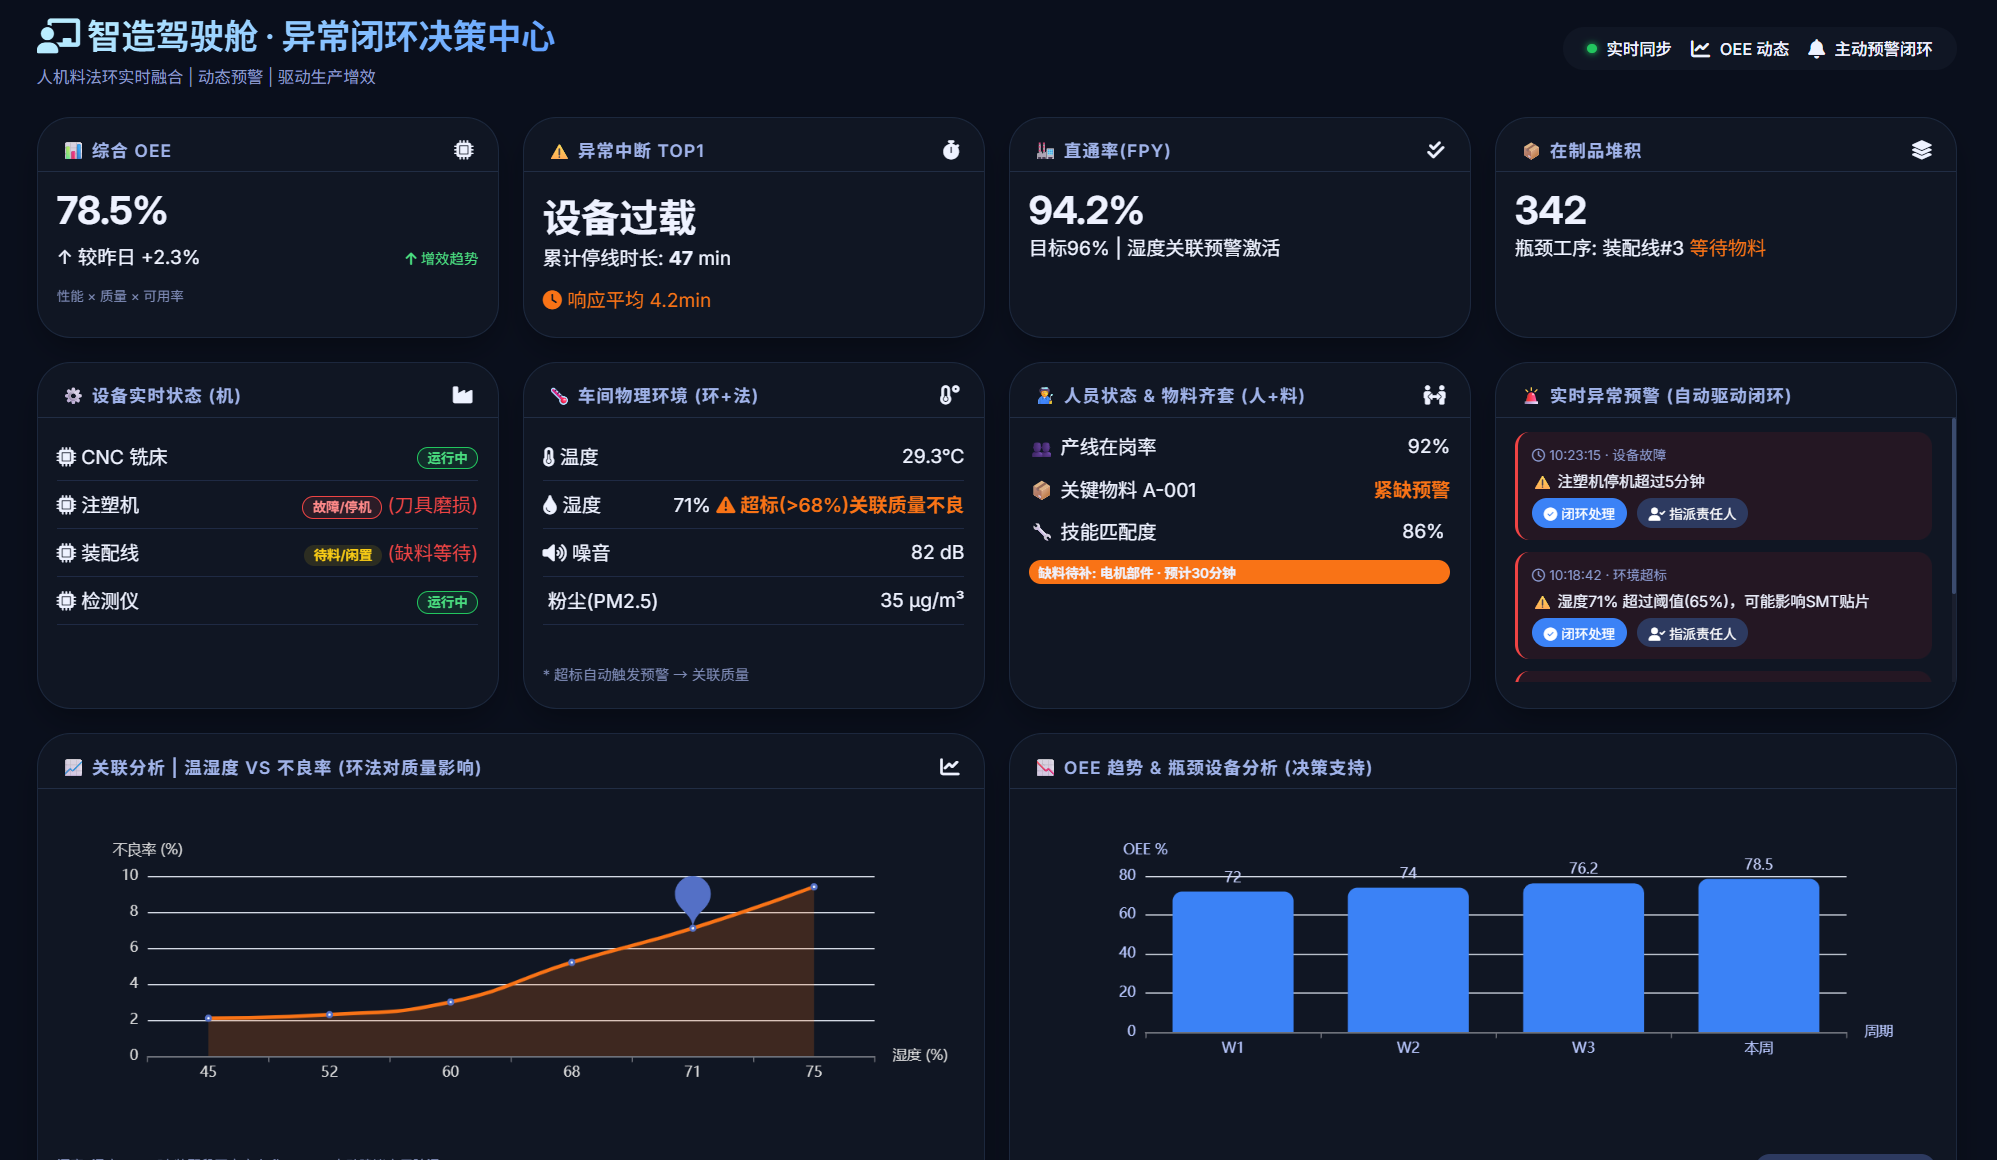Click the 故障/停机 status badge for 注塑机

pos(341,507)
